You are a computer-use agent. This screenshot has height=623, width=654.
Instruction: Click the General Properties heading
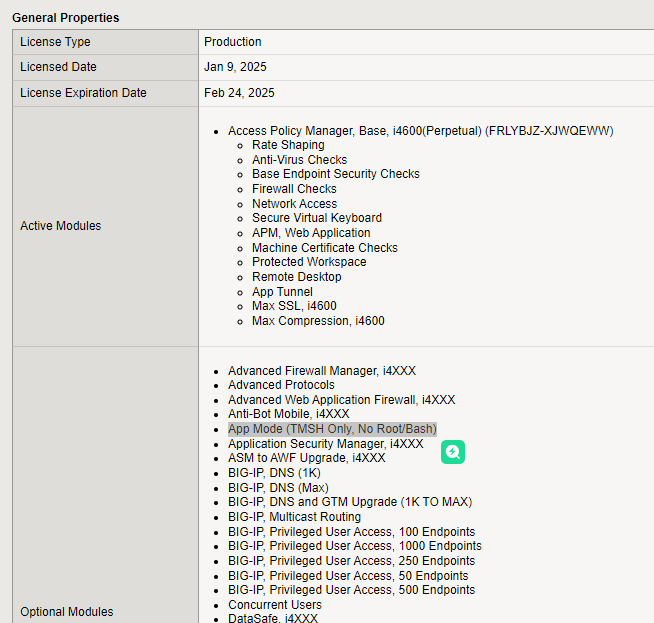(x=65, y=18)
